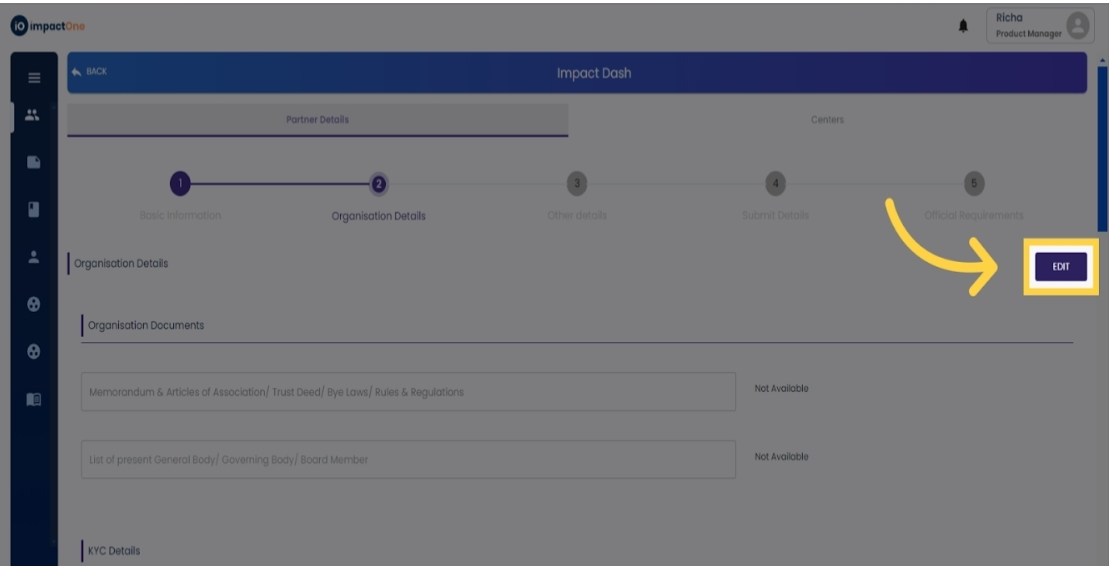Switch to the Centers tab

(828, 120)
